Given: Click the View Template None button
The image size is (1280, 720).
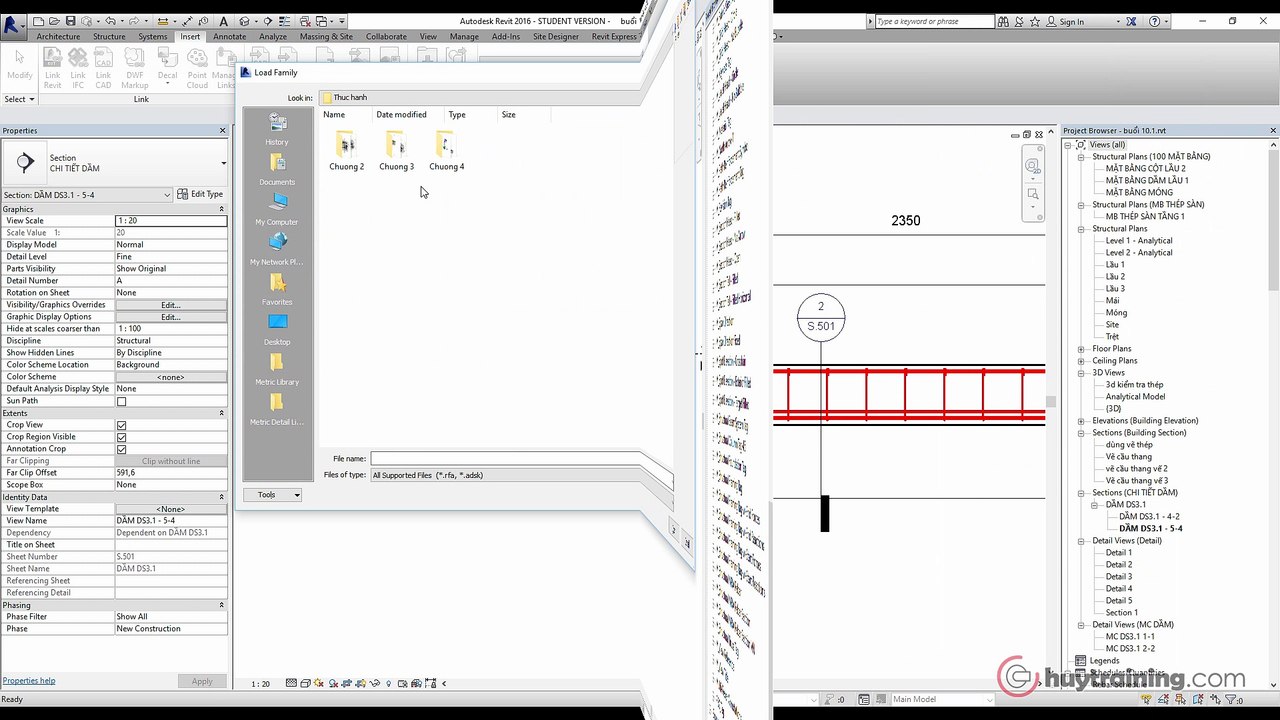Looking at the screenshot, I should click(x=171, y=509).
